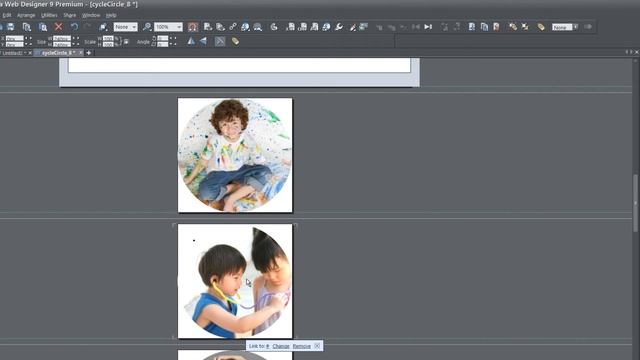Click the copy icon in toolbar
This screenshot has width=640, height=360.
pos(27,27)
